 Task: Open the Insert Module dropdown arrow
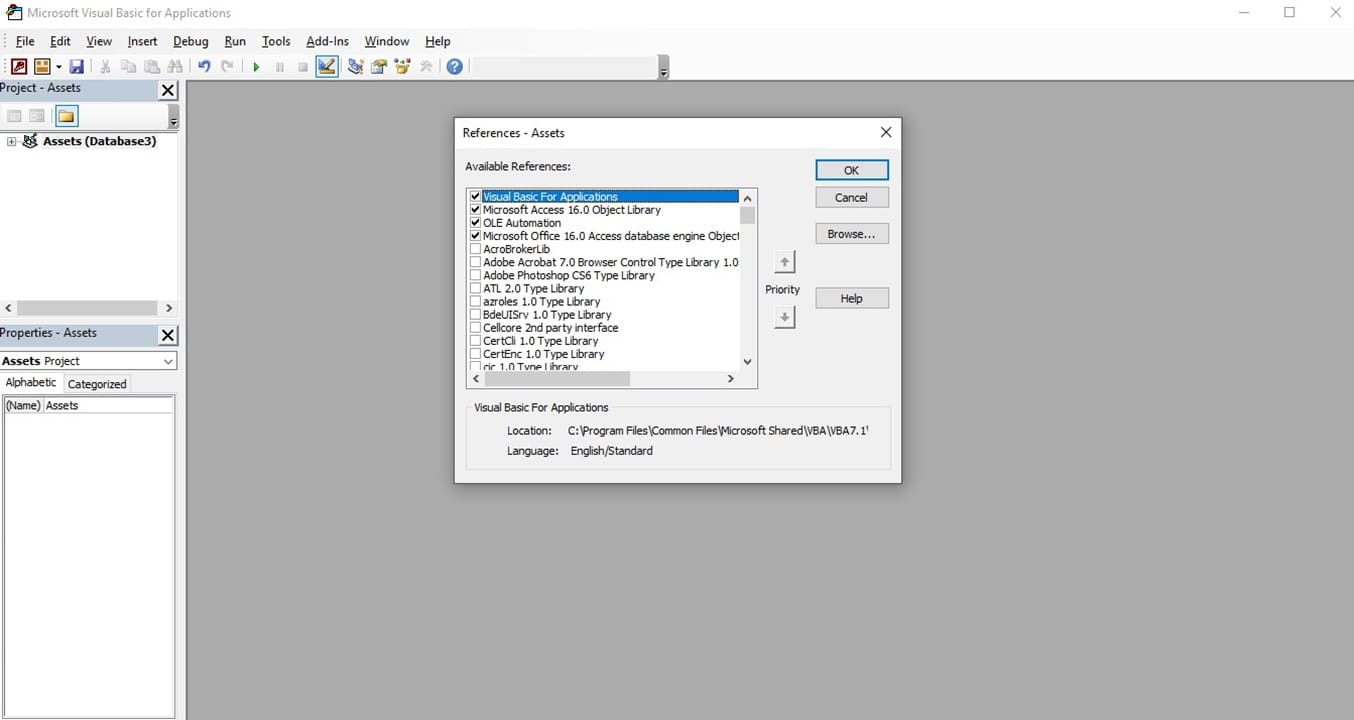coord(58,67)
